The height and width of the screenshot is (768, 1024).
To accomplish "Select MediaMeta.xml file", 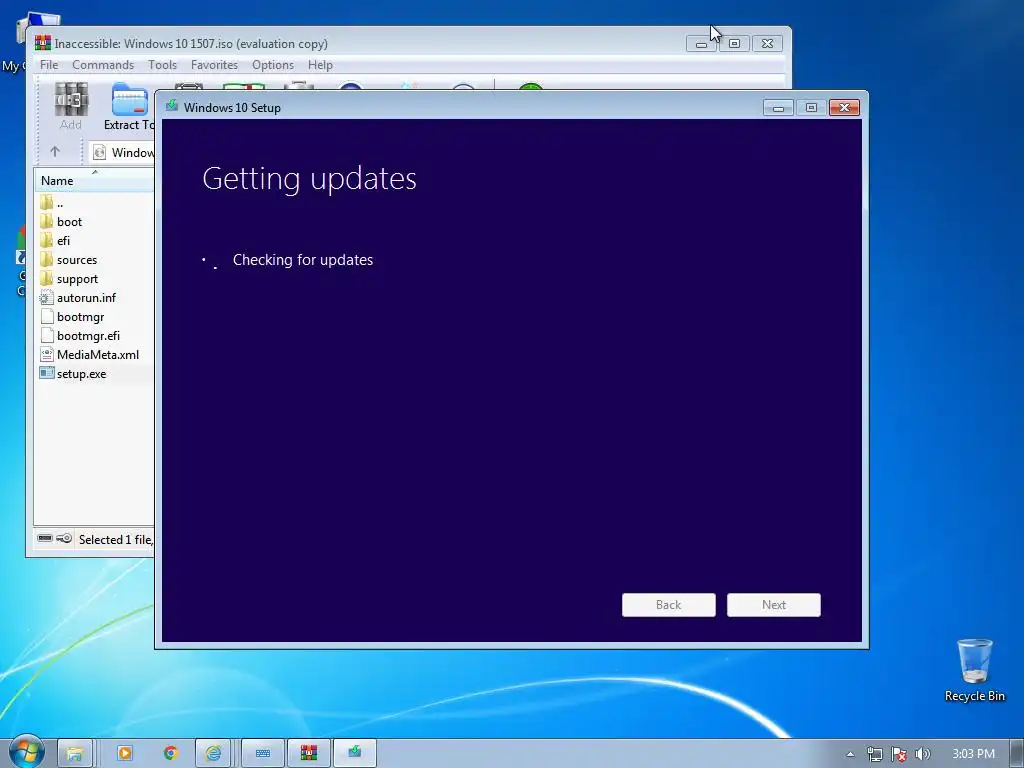I will click(89, 355).
